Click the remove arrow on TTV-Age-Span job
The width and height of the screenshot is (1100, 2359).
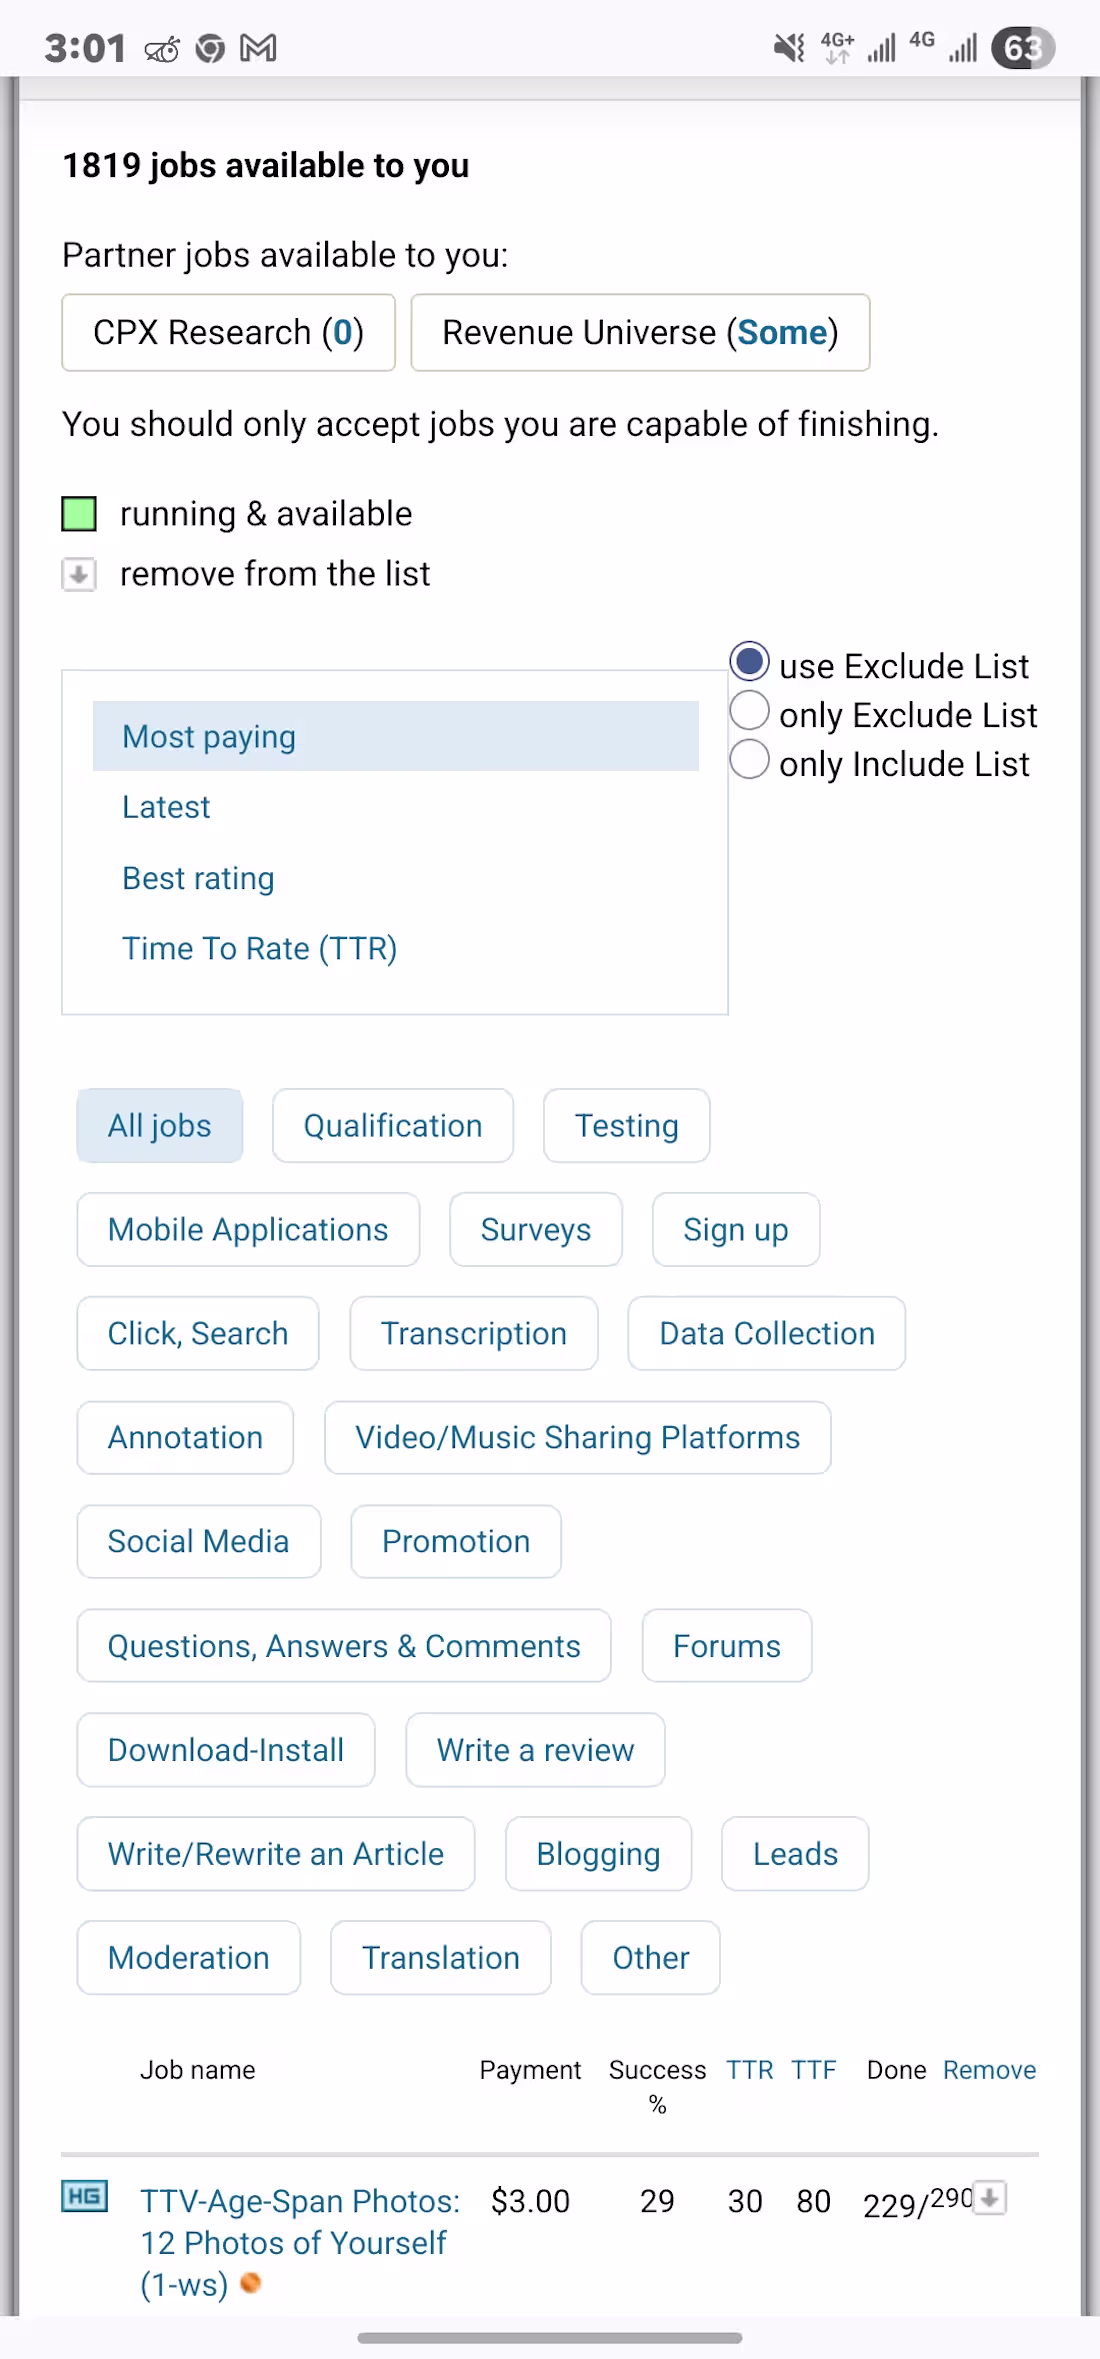click(988, 2199)
